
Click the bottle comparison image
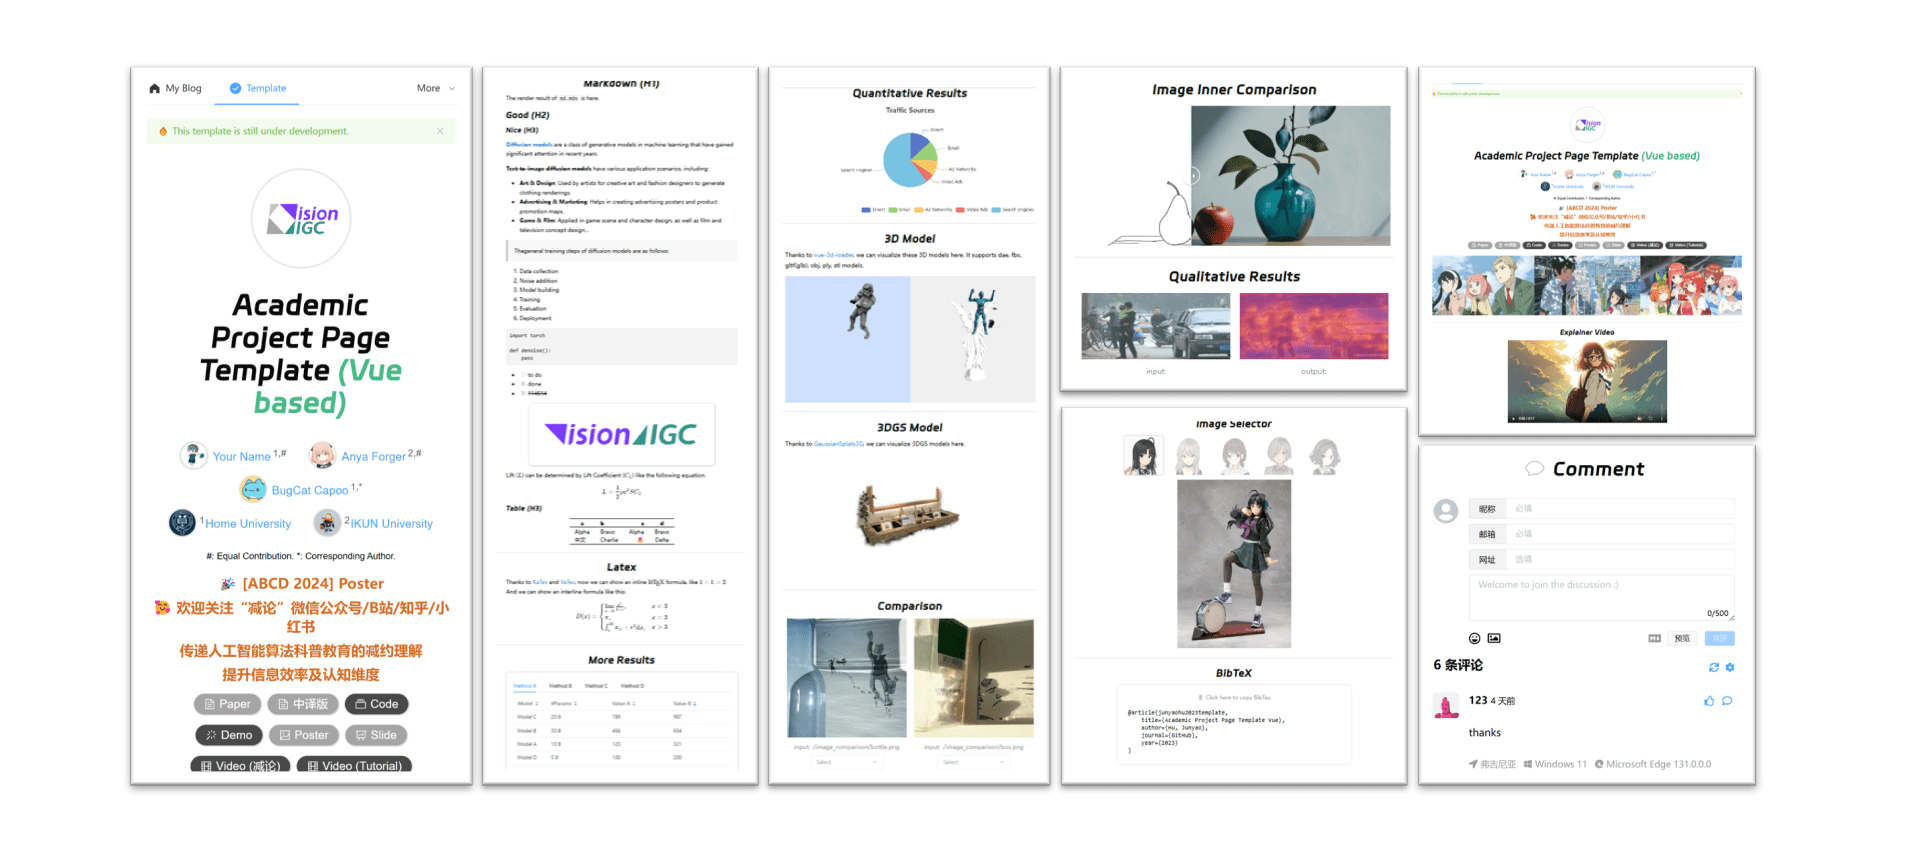[847, 678]
